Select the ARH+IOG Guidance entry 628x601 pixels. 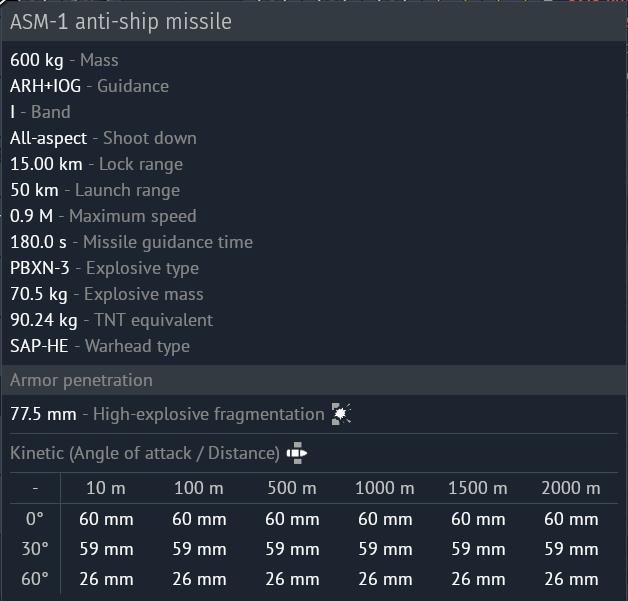click(89, 86)
